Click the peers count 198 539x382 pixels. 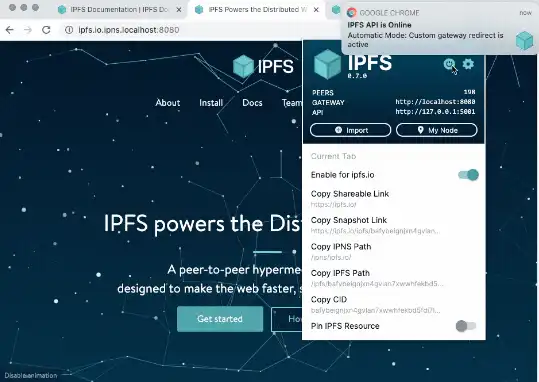tap(469, 92)
